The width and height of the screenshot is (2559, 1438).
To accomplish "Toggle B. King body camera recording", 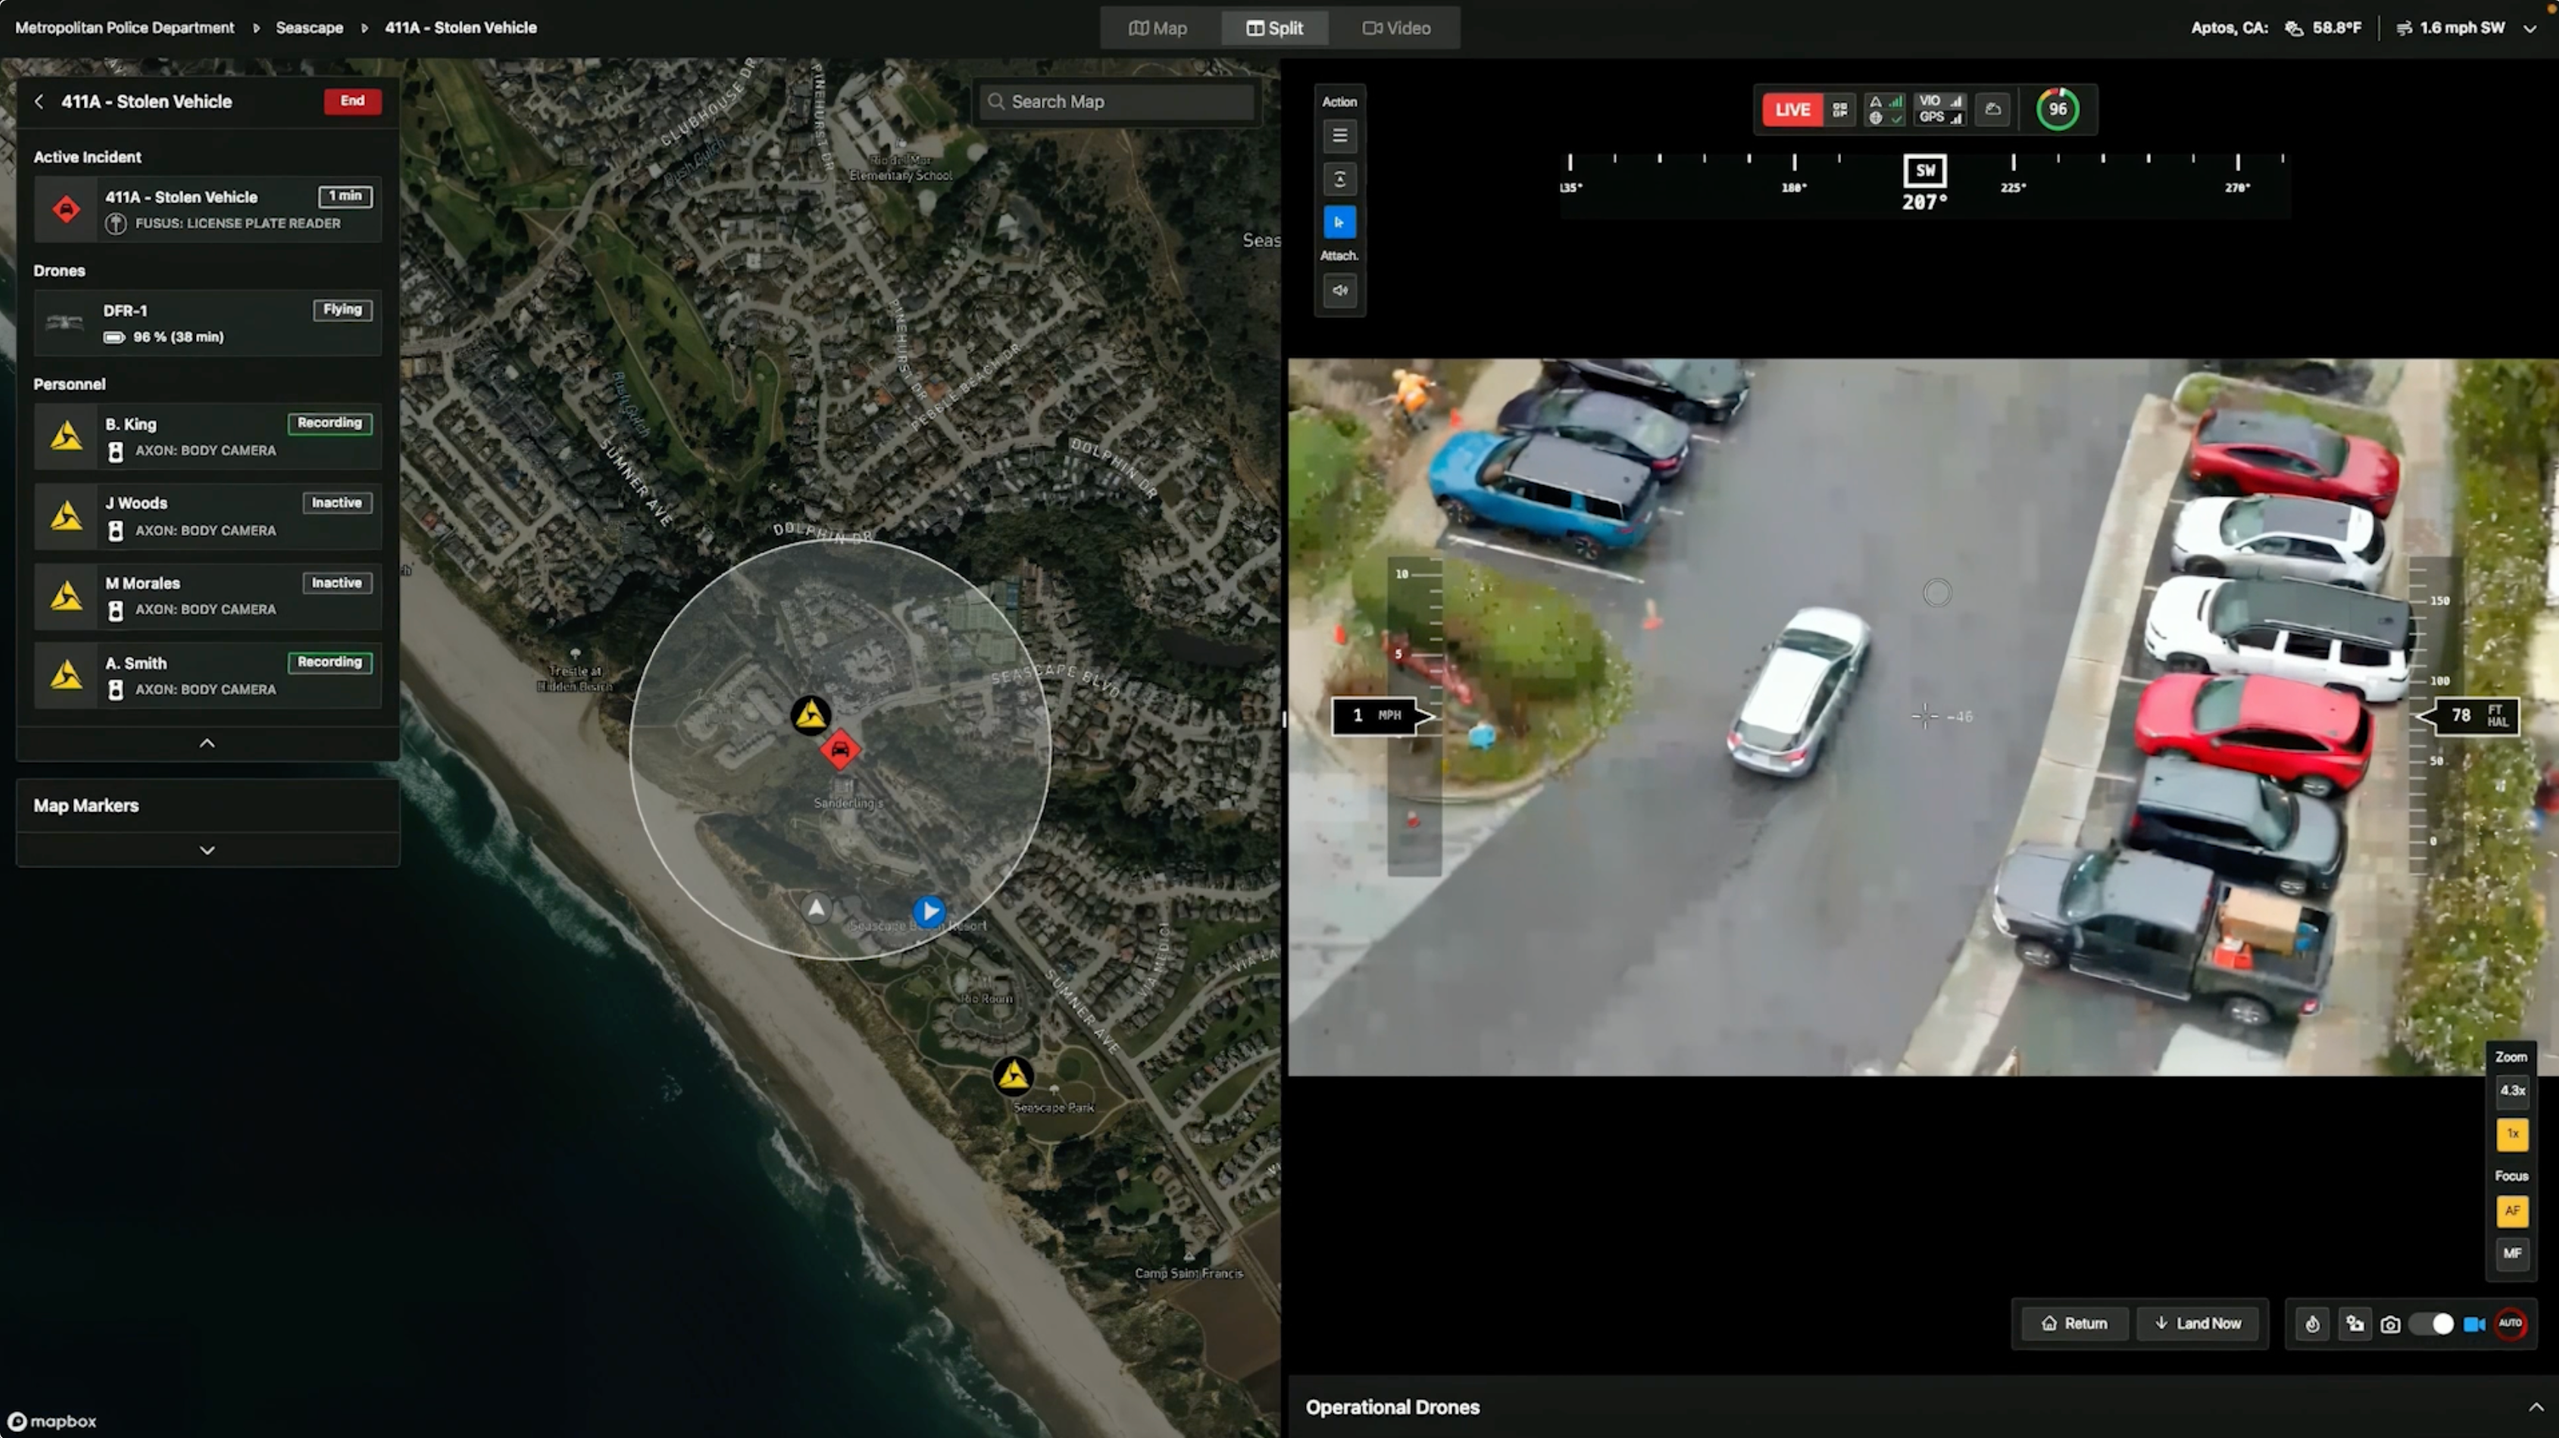I will [x=327, y=422].
